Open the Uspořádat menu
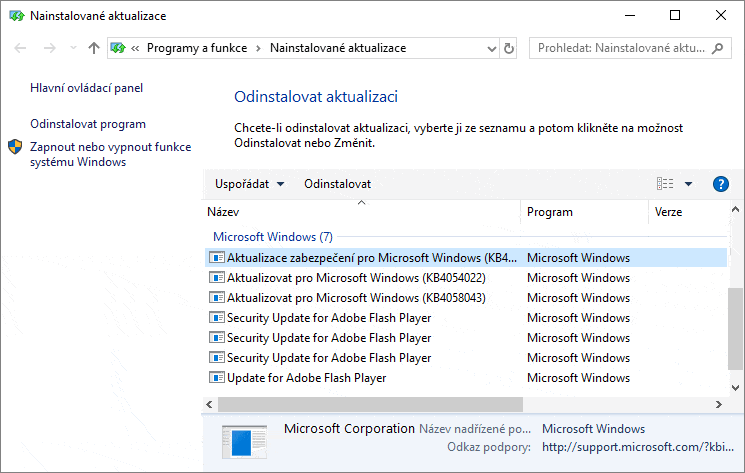This screenshot has height=473, width=745. tap(249, 184)
